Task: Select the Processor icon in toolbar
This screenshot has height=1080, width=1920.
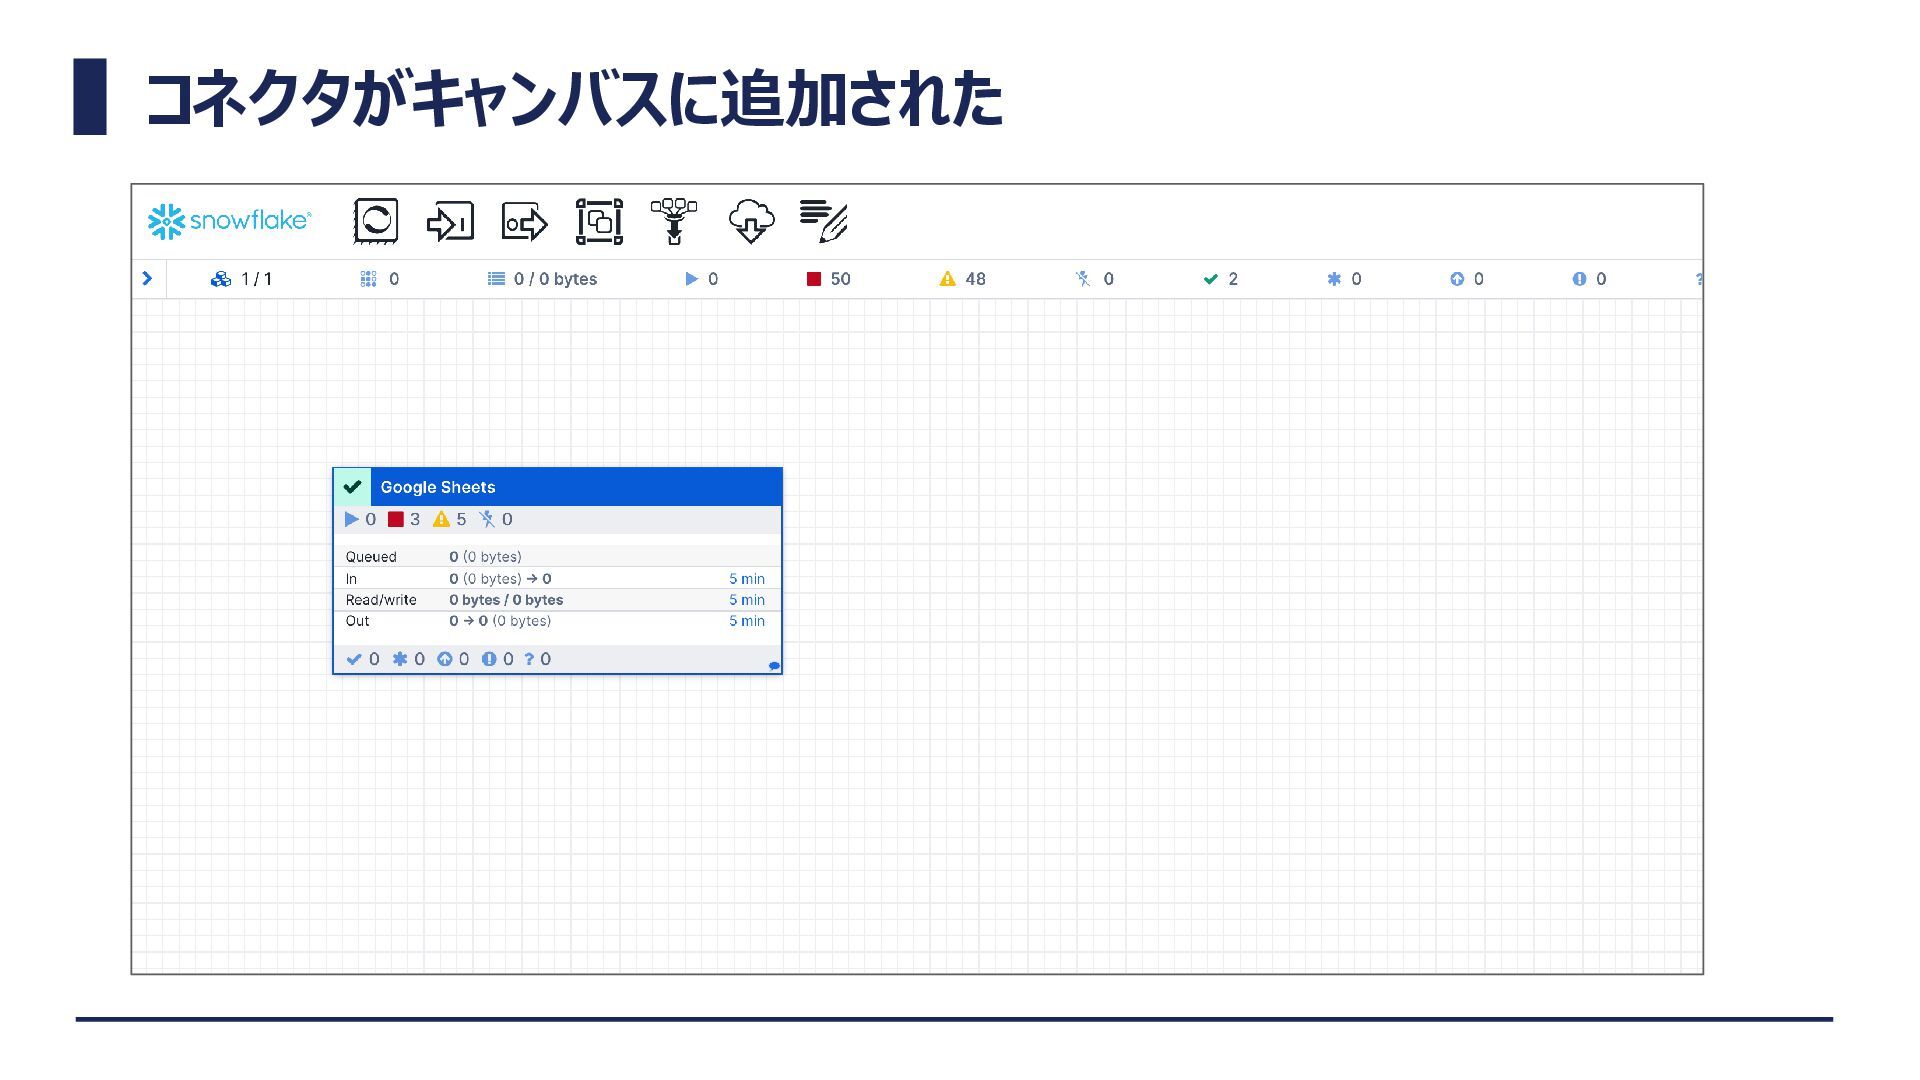Action: click(376, 221)
